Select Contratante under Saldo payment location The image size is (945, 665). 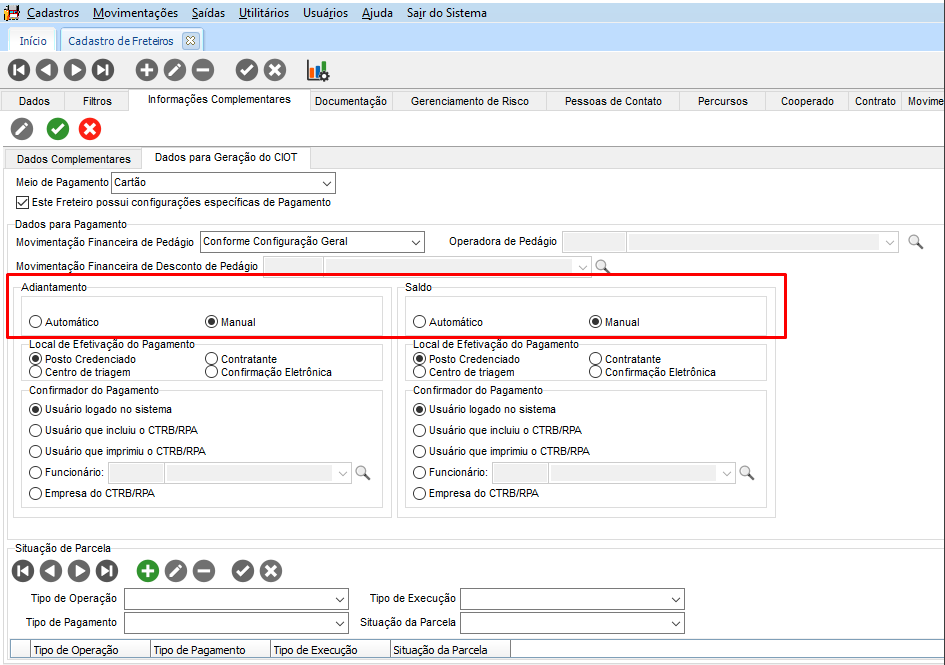596,359
